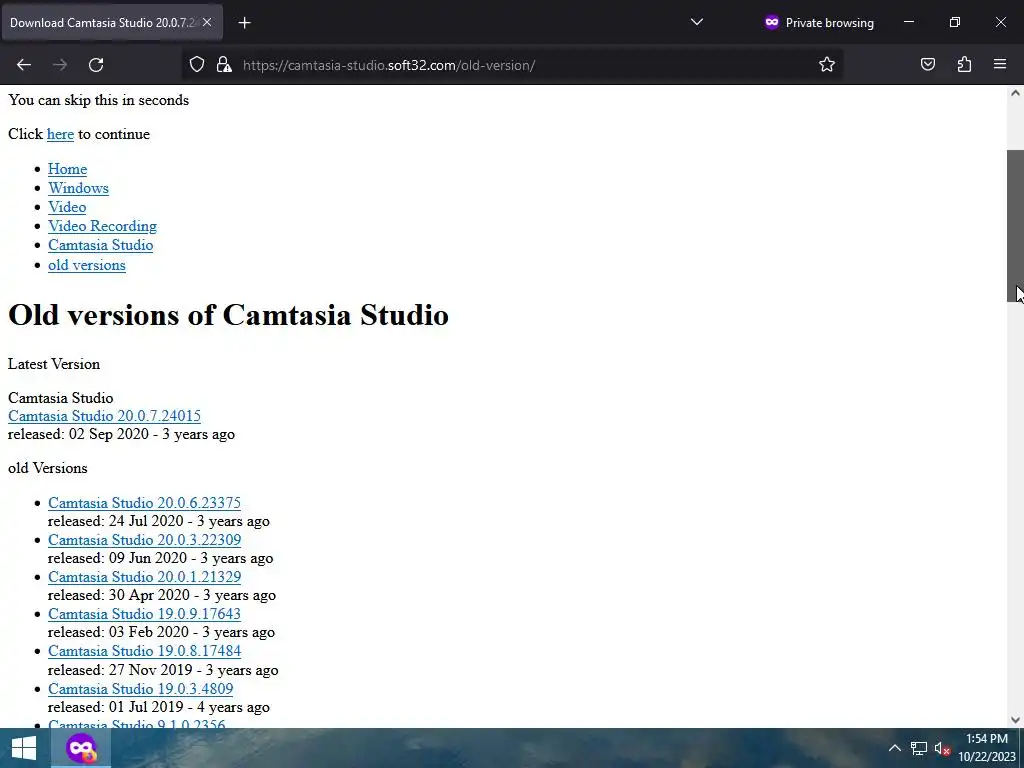Click the 'old Versions' label

tap(48, 468)
